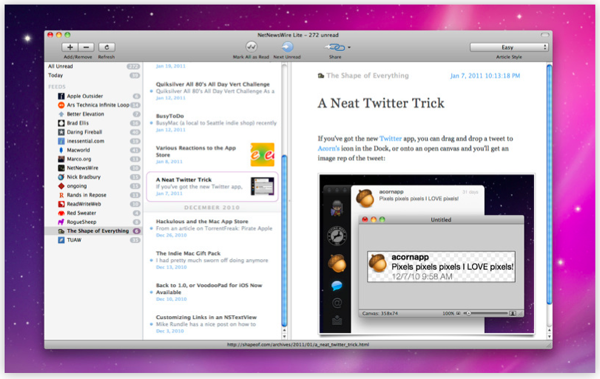Click the Mark All as Read icon
Image resolution: width=600 pixels, height=379 pixels.
pos(251,47)
